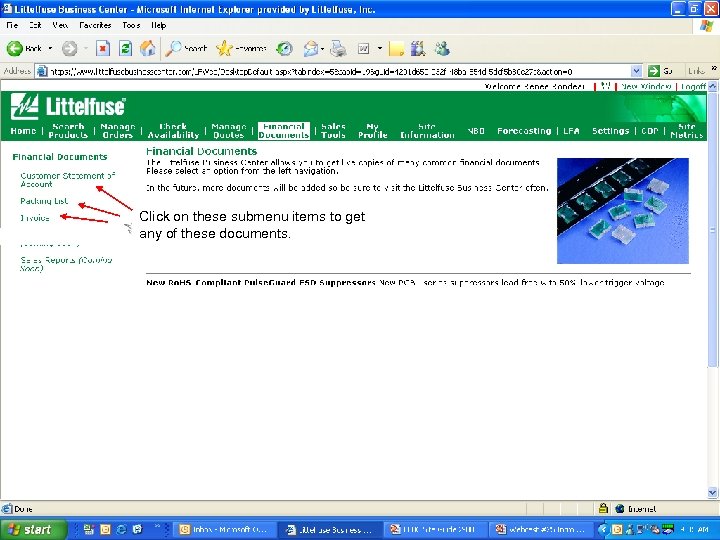Open the LFA tab
The image size is (720, 540).
571,131
